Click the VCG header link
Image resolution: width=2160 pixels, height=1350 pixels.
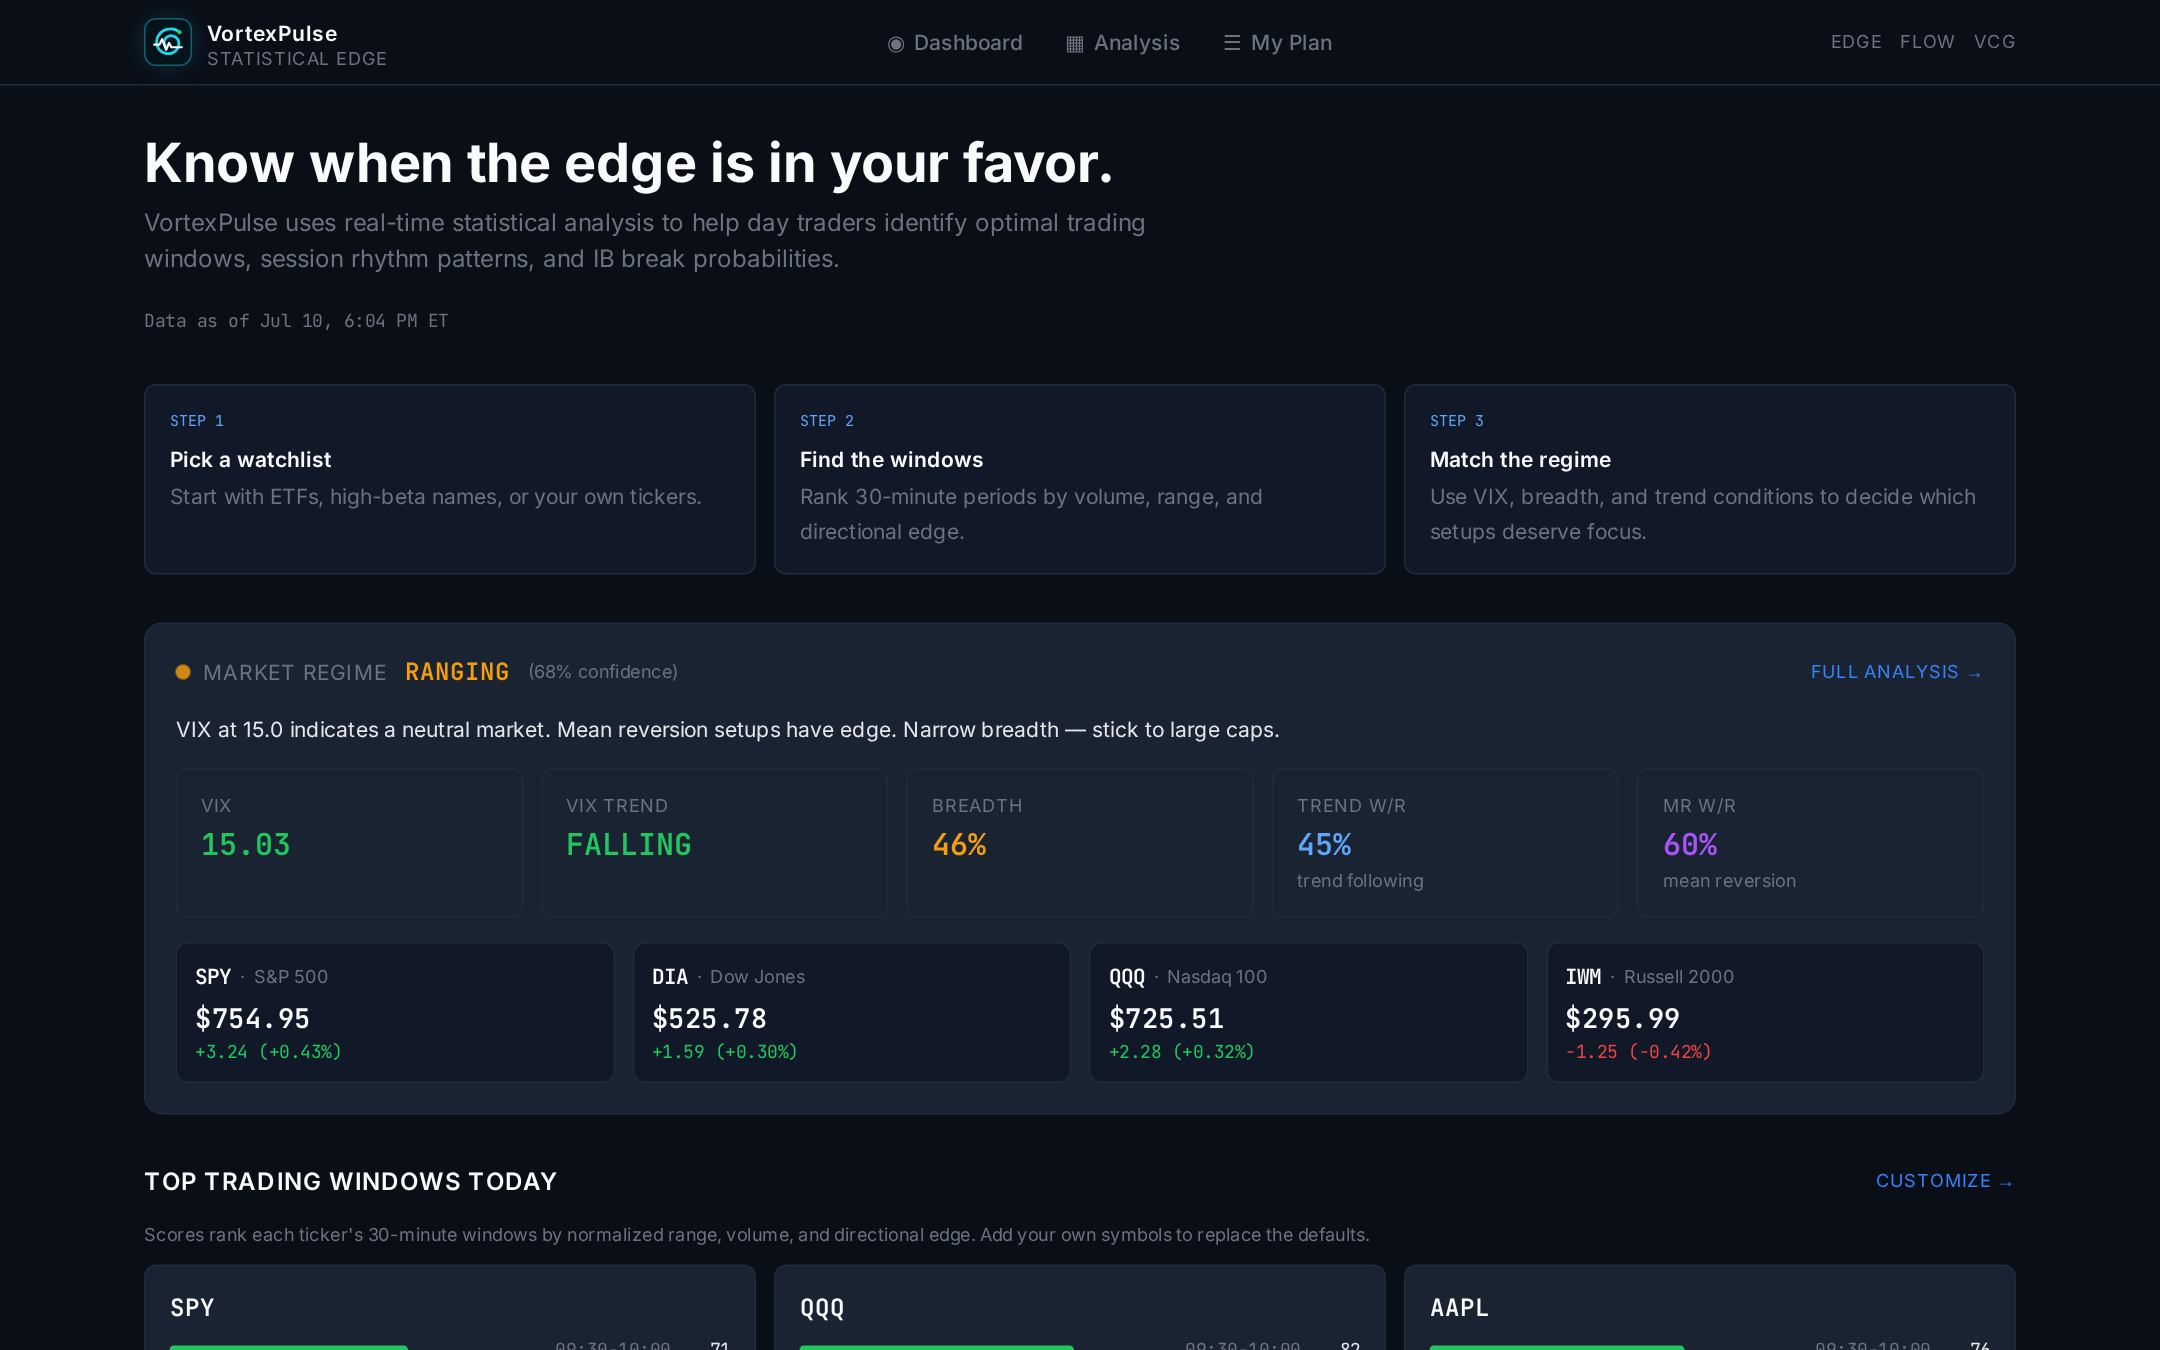tap(1995, 42)
